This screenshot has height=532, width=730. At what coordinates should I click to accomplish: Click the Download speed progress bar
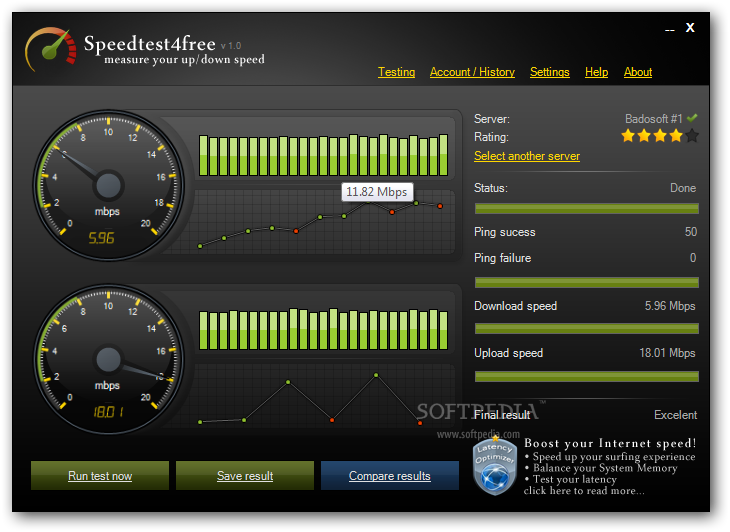coord(587,329)
